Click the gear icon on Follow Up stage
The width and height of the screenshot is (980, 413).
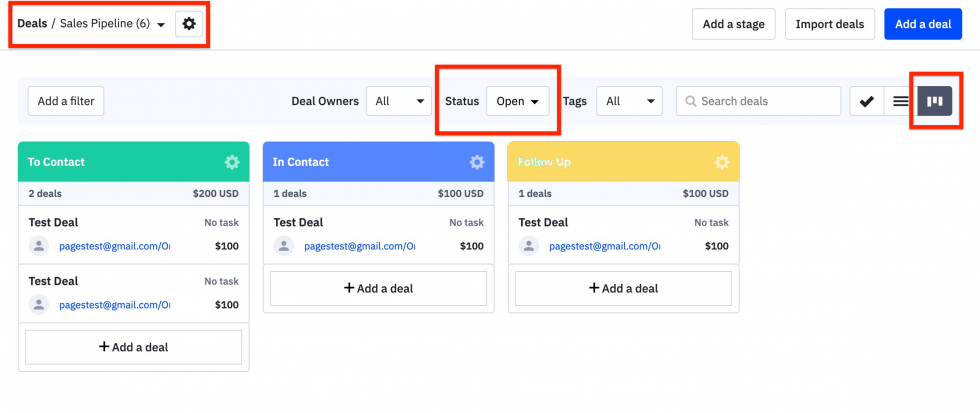[x=722, y=162]
